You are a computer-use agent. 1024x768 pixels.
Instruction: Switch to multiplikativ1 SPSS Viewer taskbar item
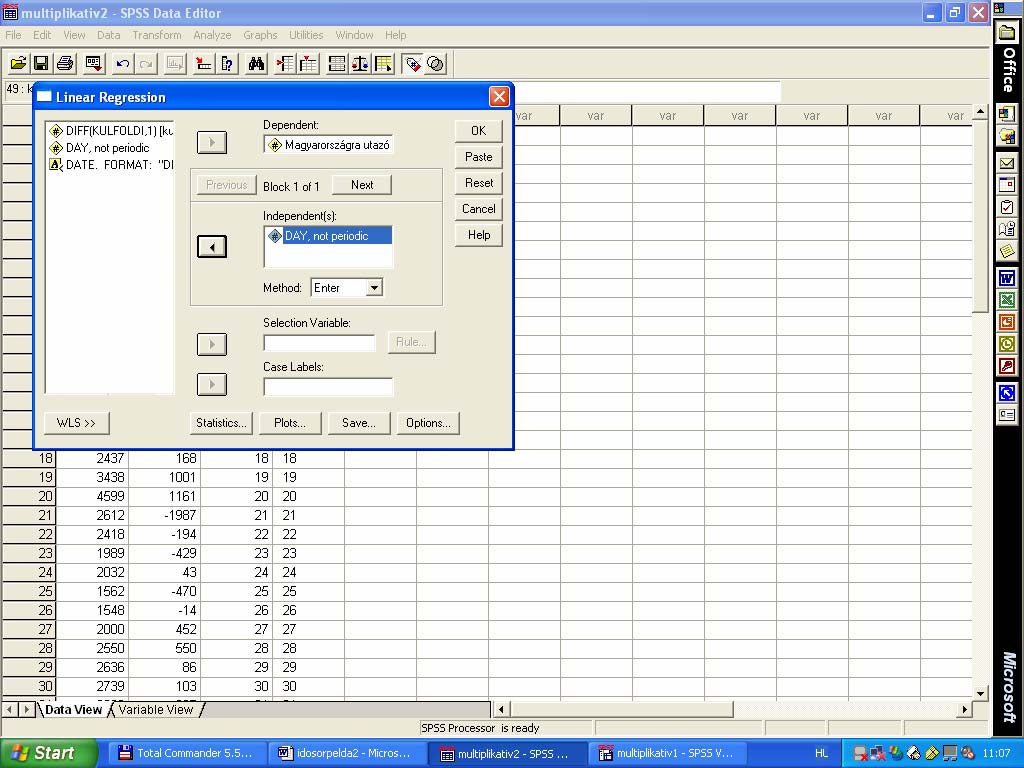point(665,753)
